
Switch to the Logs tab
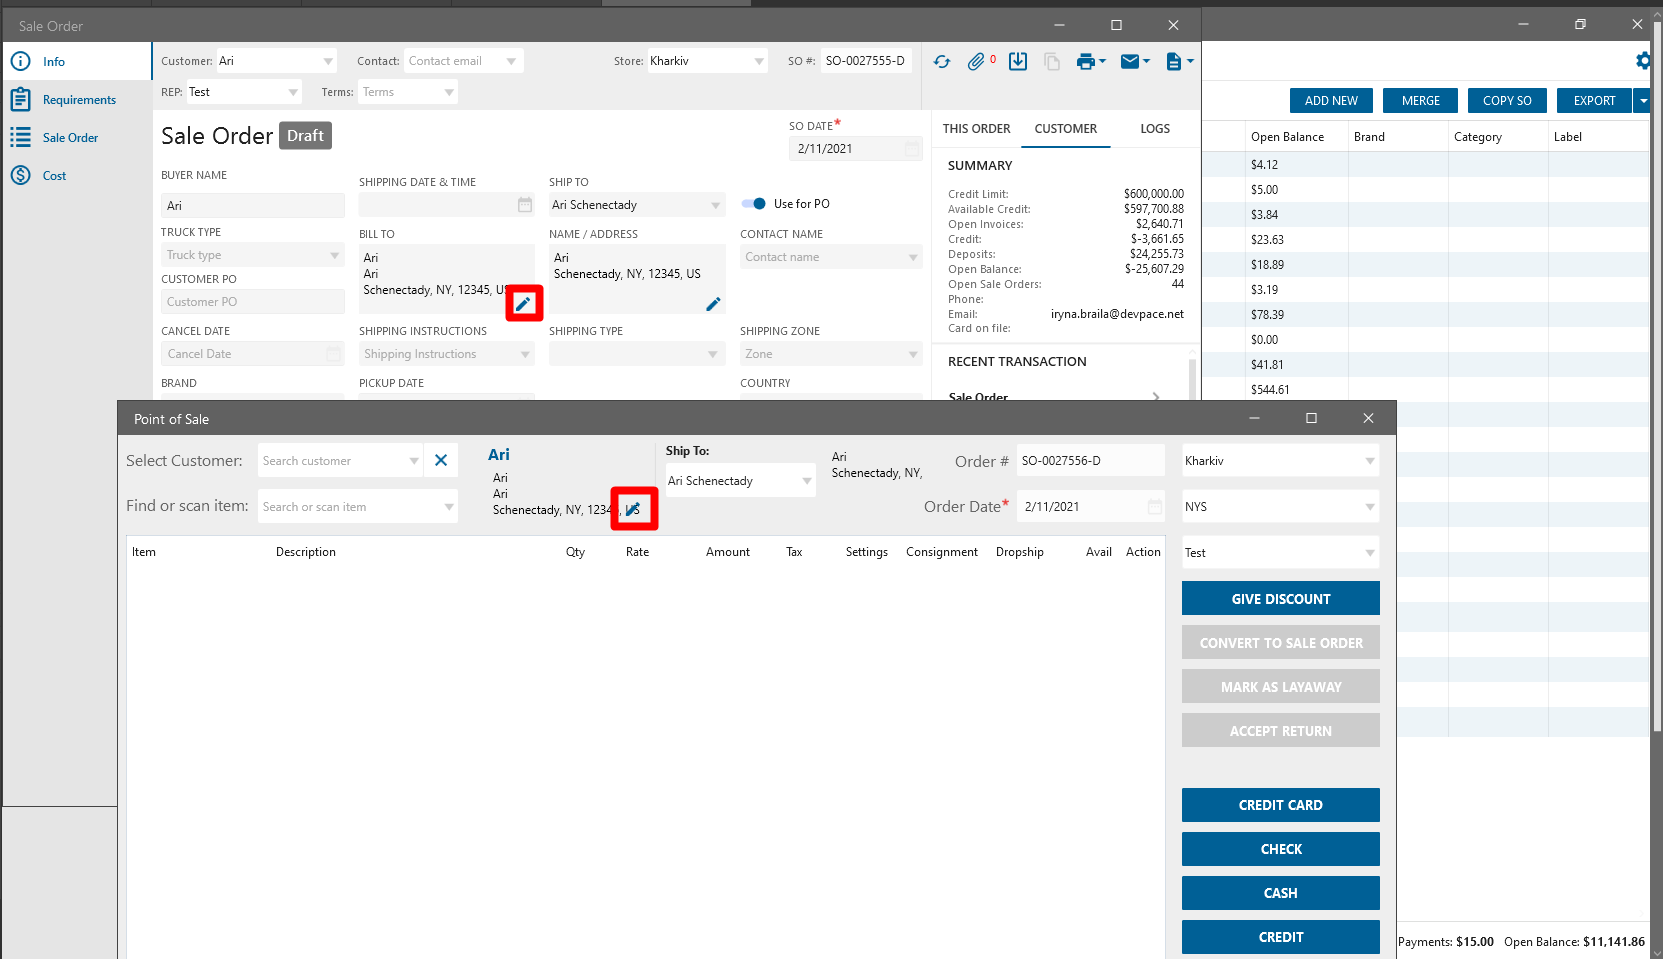point(1155,129)
